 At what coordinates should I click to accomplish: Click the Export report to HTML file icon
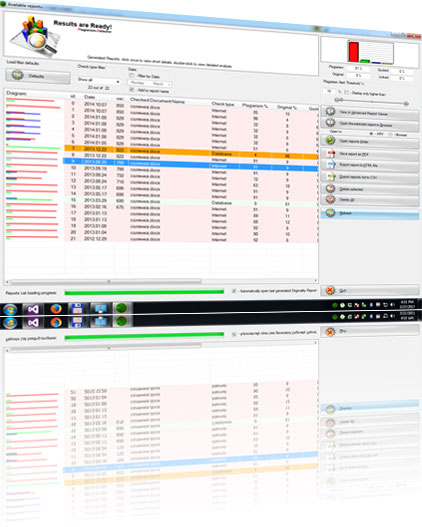point(331,164)
